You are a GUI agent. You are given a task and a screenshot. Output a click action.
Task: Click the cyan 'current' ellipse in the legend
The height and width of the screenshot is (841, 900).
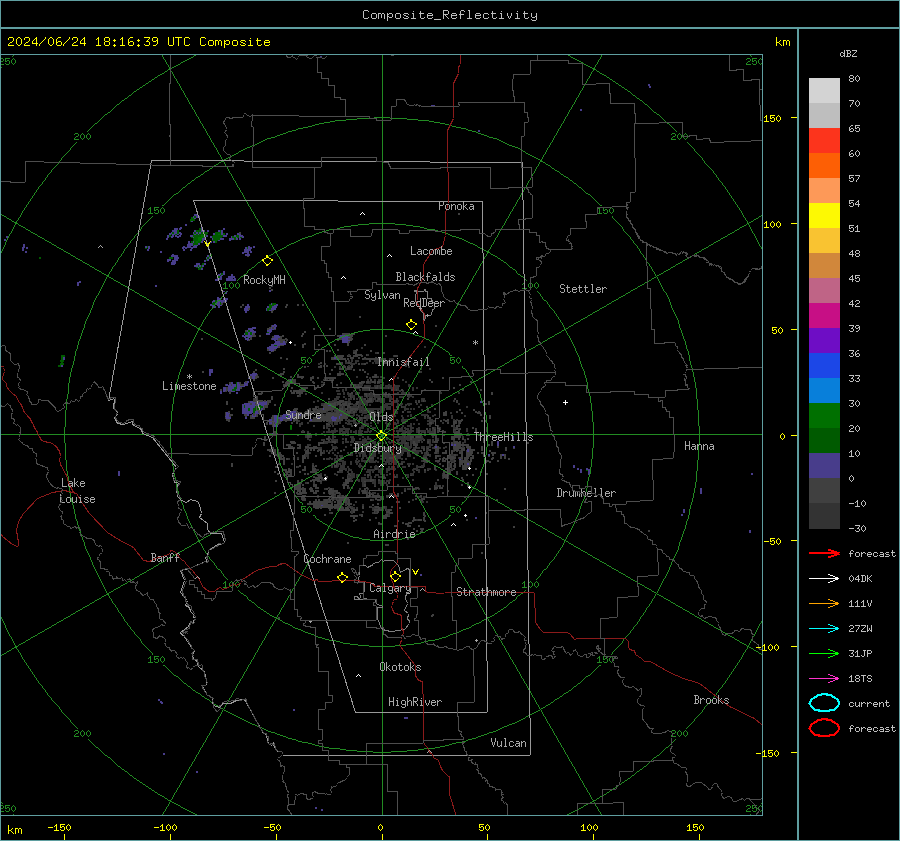point(824,703)
